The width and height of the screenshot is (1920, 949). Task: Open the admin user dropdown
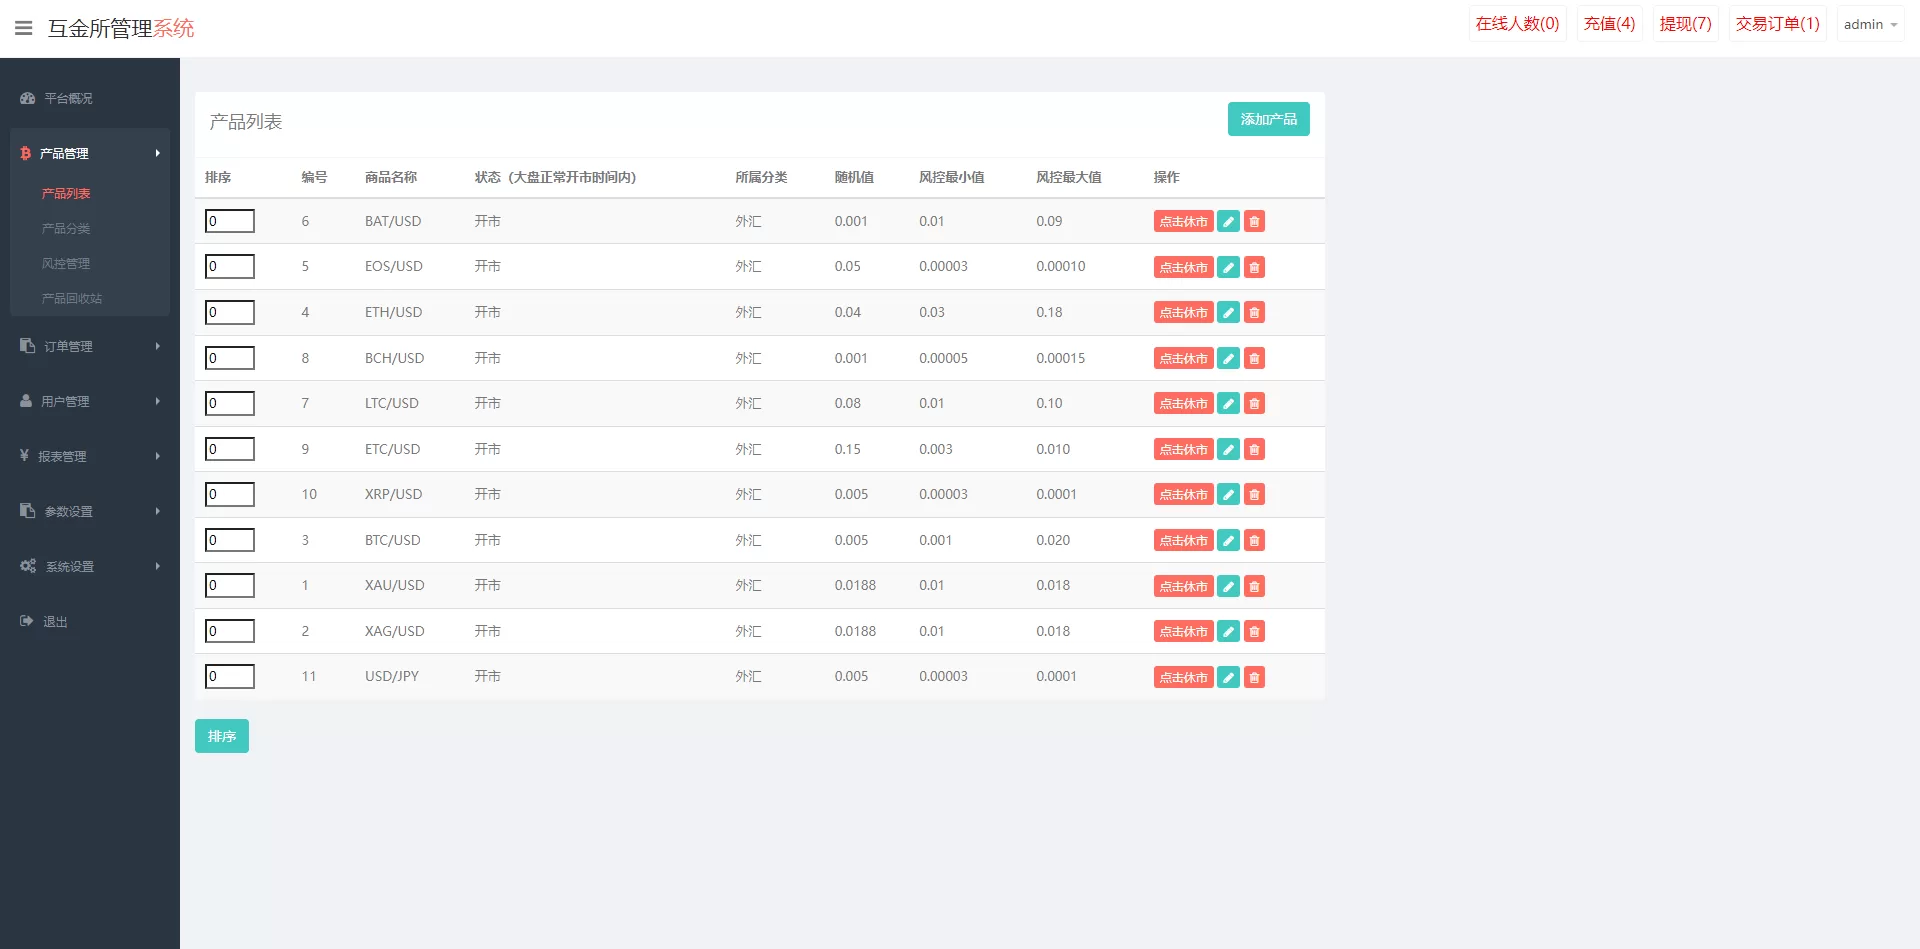coord(1869,24)
